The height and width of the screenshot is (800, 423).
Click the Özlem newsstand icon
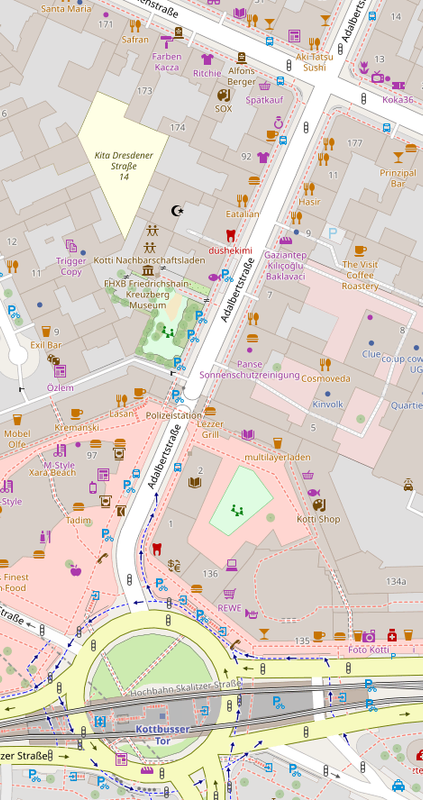point(60,371)
